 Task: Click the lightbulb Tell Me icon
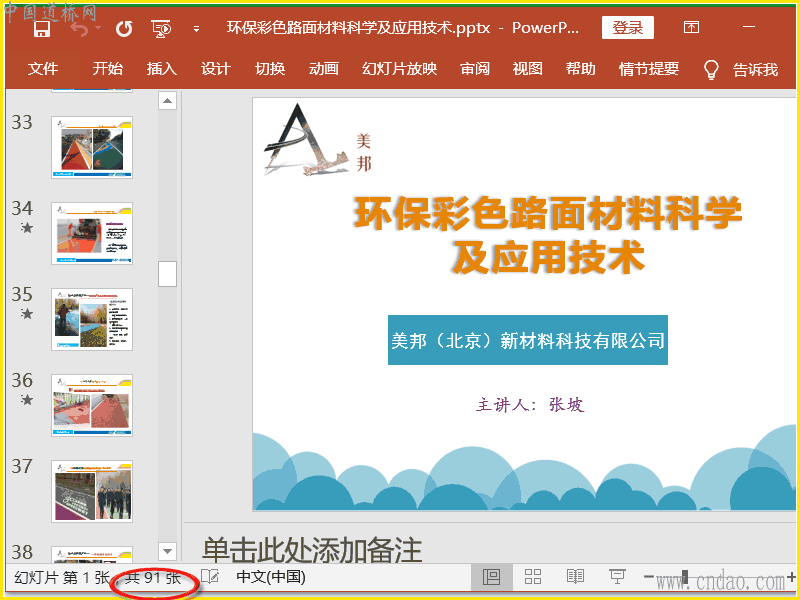pyautogui.click(x=711, y=69)
